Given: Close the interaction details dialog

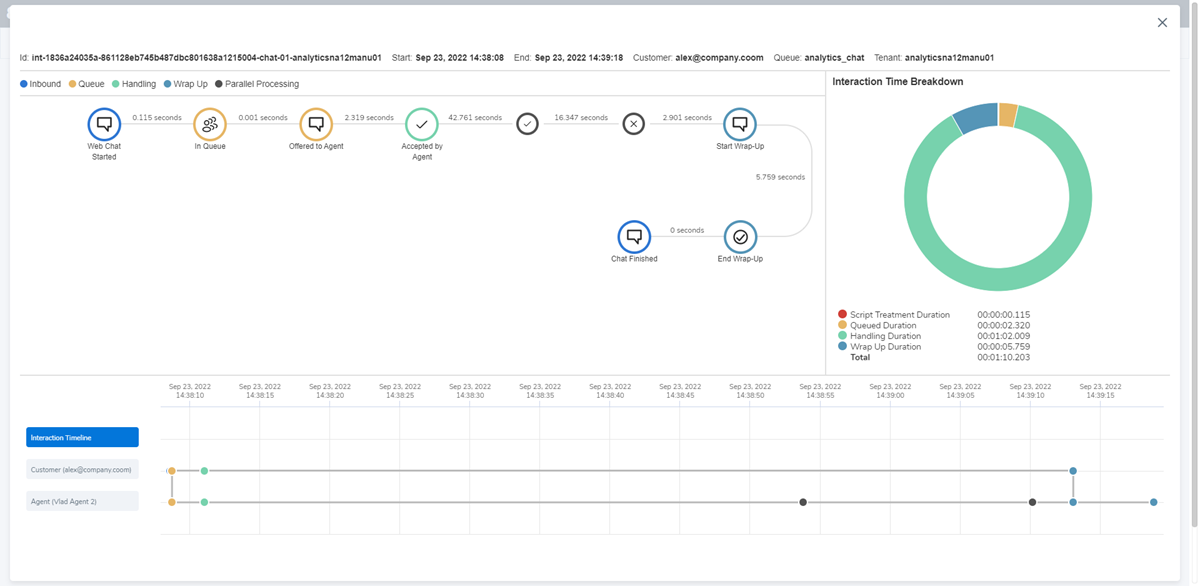Looking at the screenshot, I should [x=1162, y=22].
